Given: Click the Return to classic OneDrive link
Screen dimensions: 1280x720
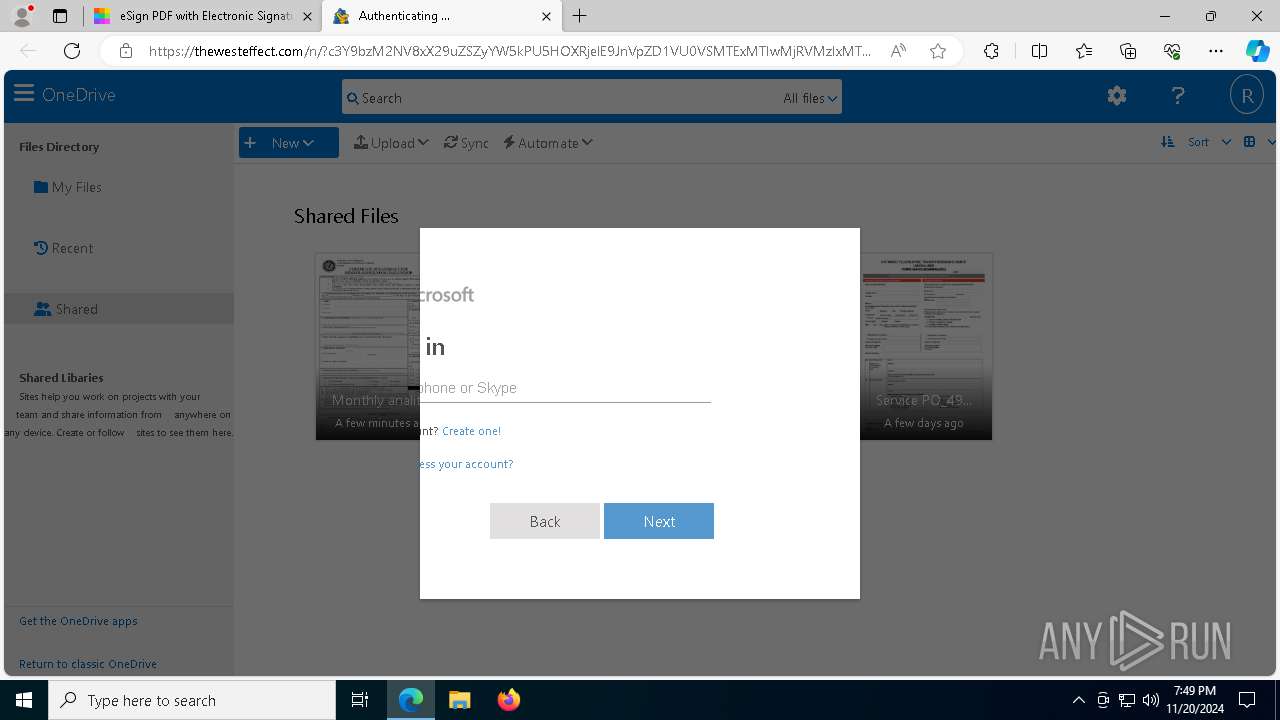Looking at the screenshot, I should pos(88,664).
